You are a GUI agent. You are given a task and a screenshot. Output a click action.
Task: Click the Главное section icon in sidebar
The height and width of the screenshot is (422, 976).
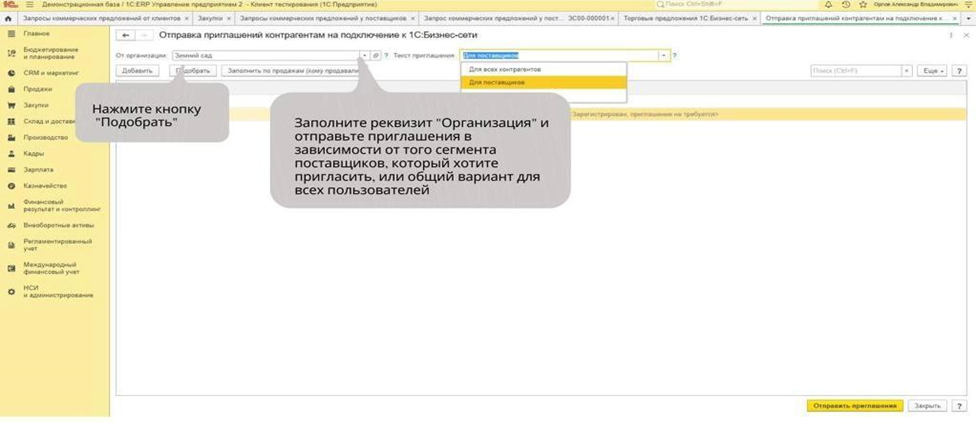click(11, 33)
